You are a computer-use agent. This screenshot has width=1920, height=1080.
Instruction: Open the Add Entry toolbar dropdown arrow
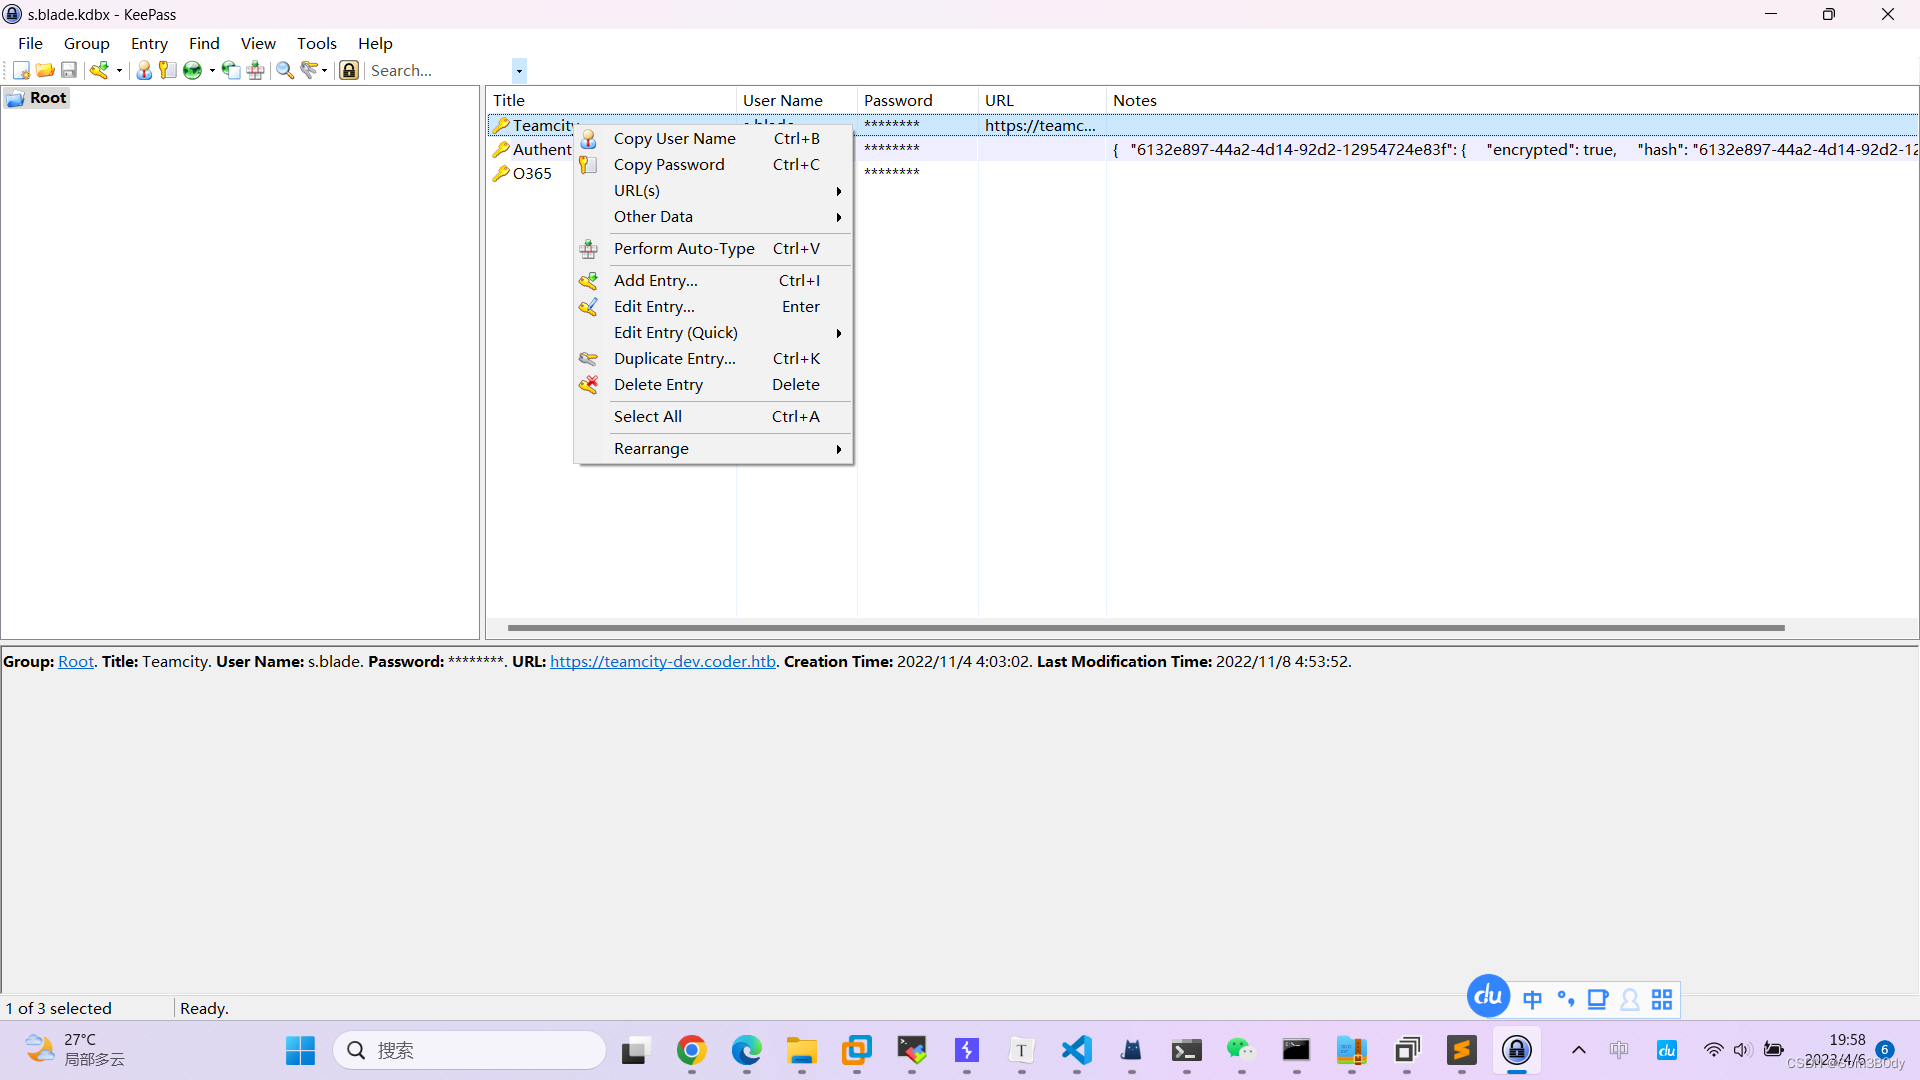(119, 70)
